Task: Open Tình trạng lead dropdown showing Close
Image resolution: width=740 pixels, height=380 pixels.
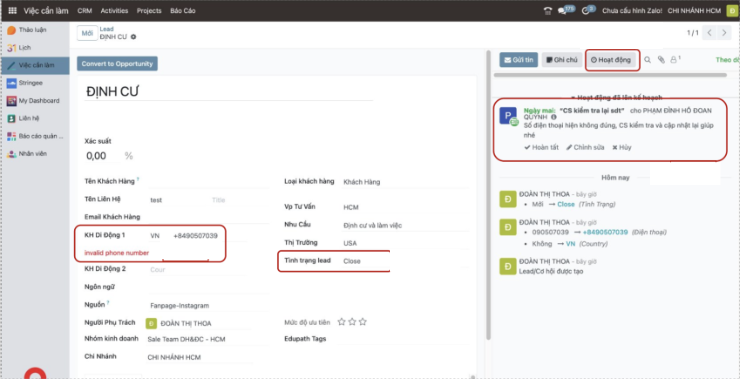Action: tap(405, 261)
